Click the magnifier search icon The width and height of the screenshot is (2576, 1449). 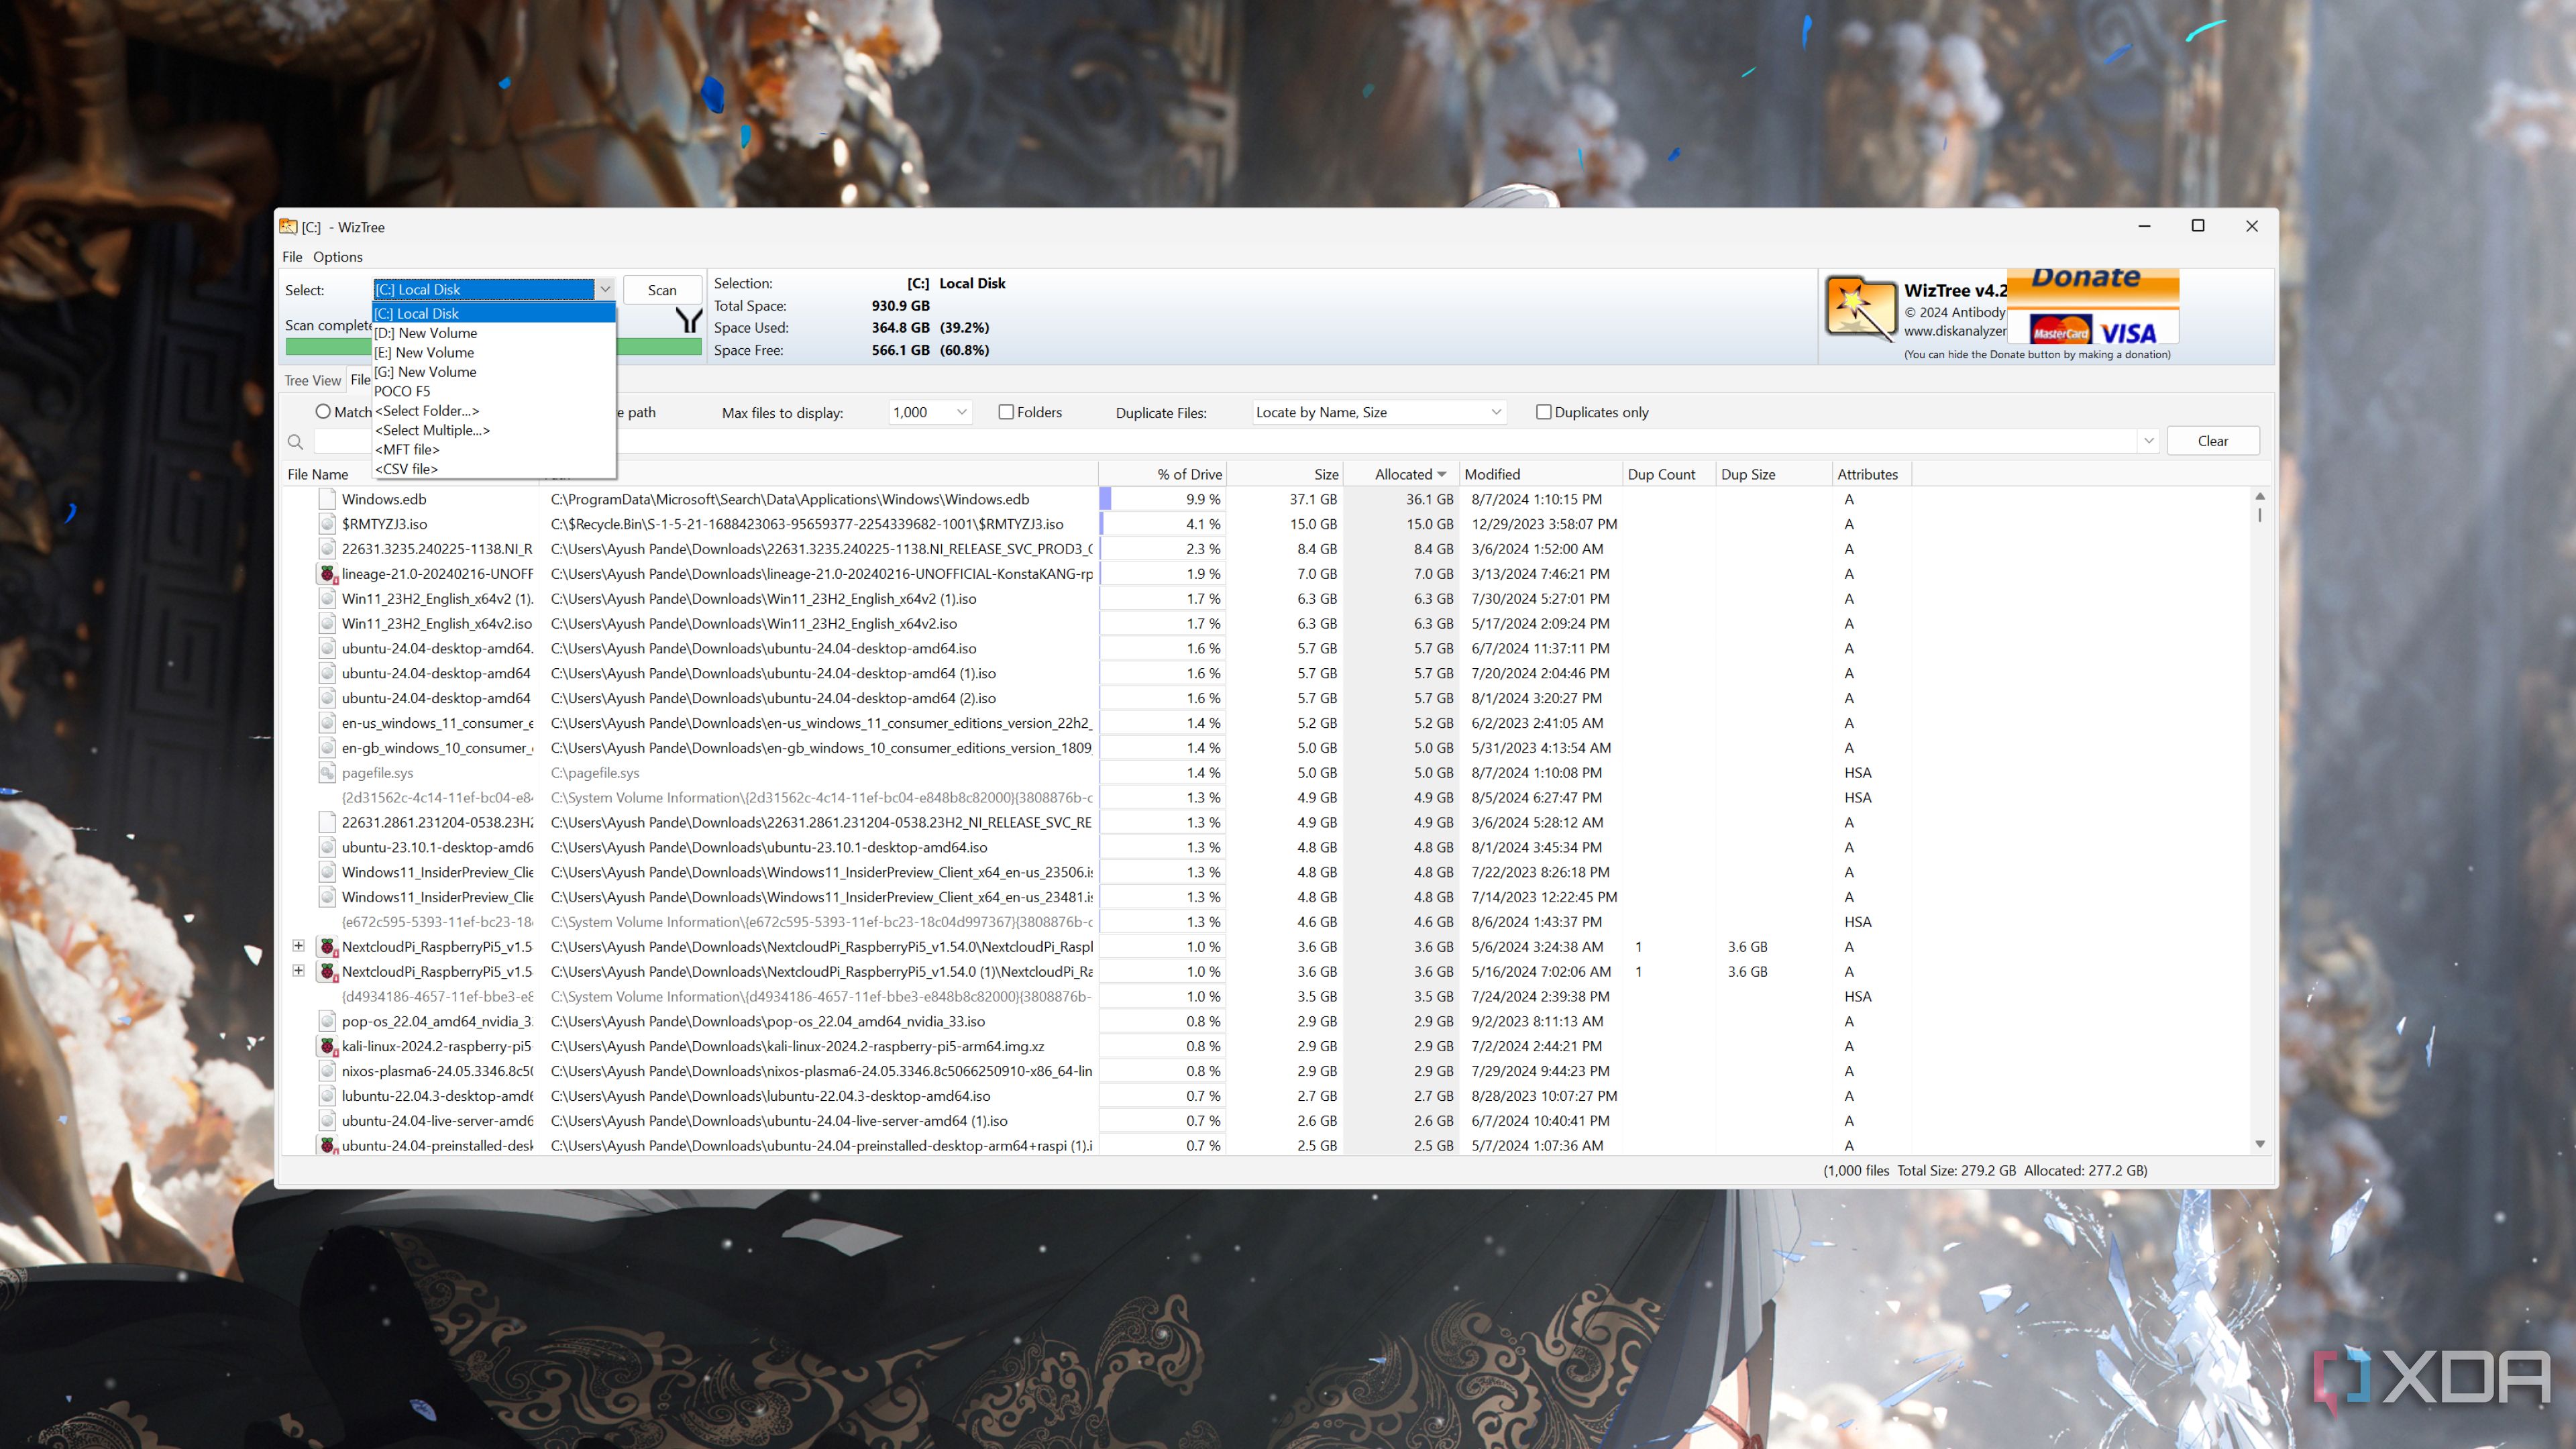[x=295, y=441]
